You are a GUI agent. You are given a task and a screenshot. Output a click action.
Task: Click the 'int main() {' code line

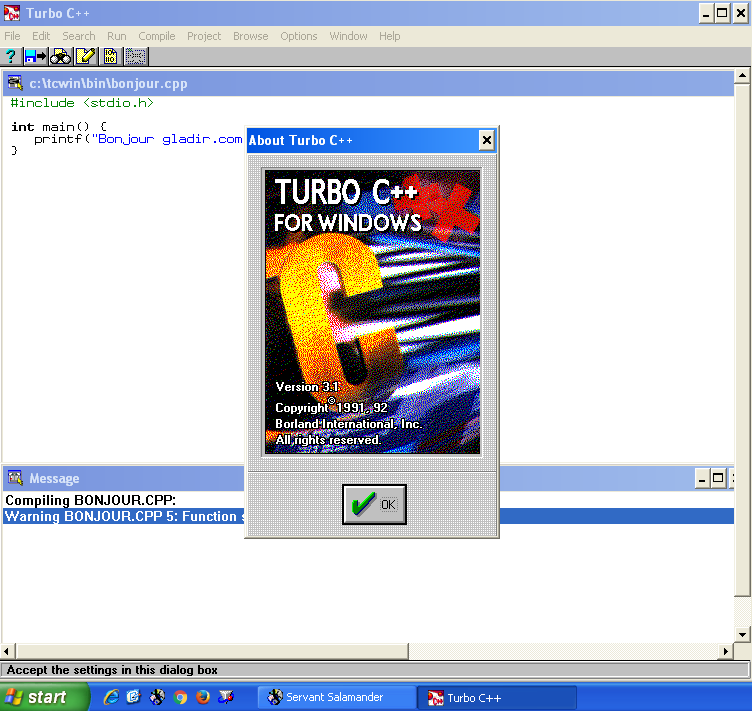tap(59, 127)
